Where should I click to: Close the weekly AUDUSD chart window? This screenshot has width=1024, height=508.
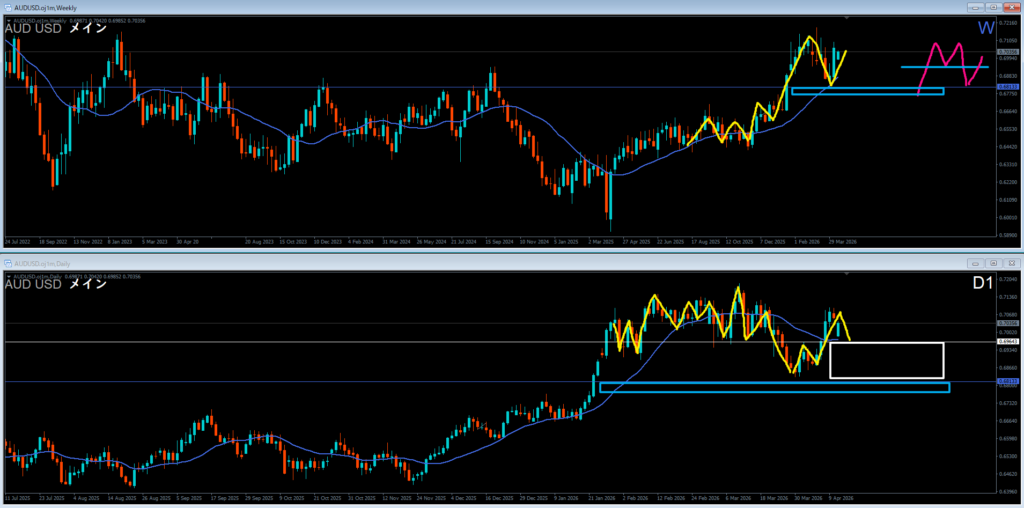click(1013, 7)
